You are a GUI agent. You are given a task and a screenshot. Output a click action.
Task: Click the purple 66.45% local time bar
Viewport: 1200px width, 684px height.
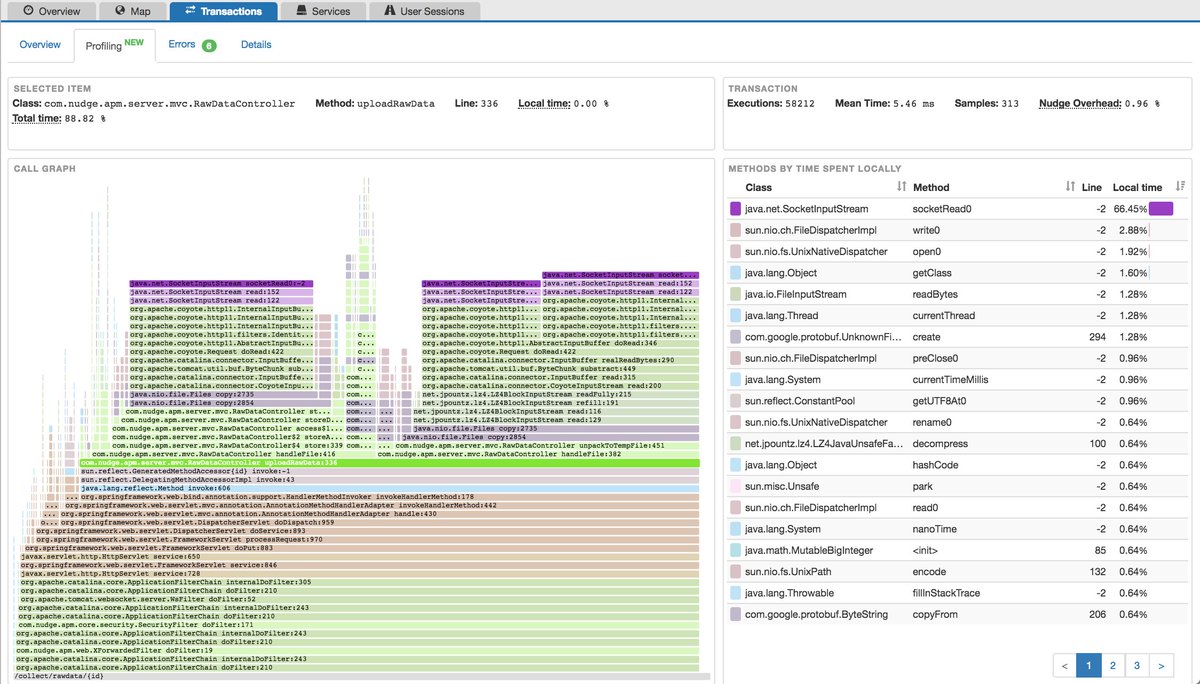tap(1161, 209)
